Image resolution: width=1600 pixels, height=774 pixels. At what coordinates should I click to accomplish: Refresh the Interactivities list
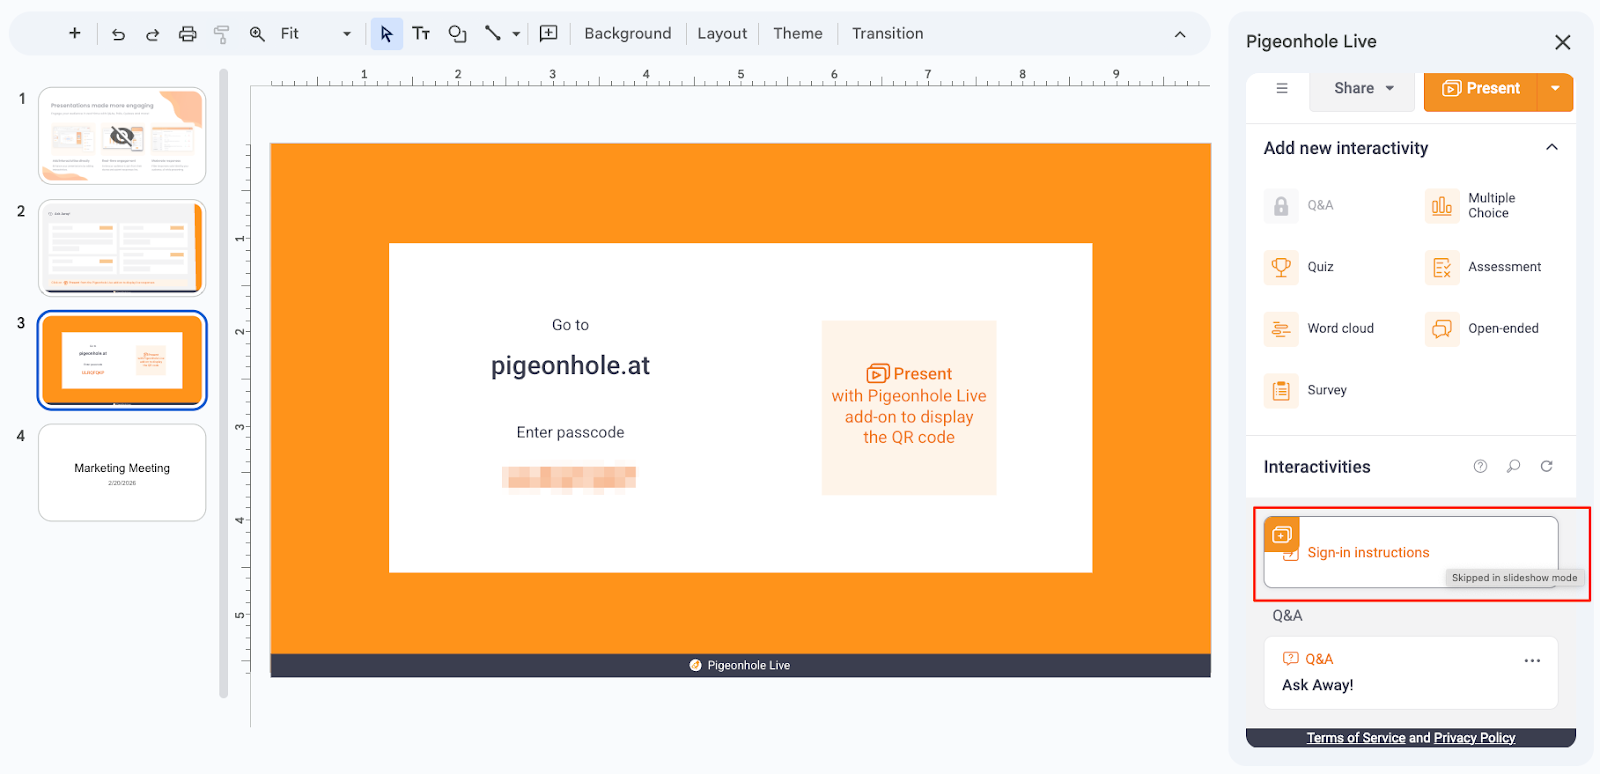1546,466
